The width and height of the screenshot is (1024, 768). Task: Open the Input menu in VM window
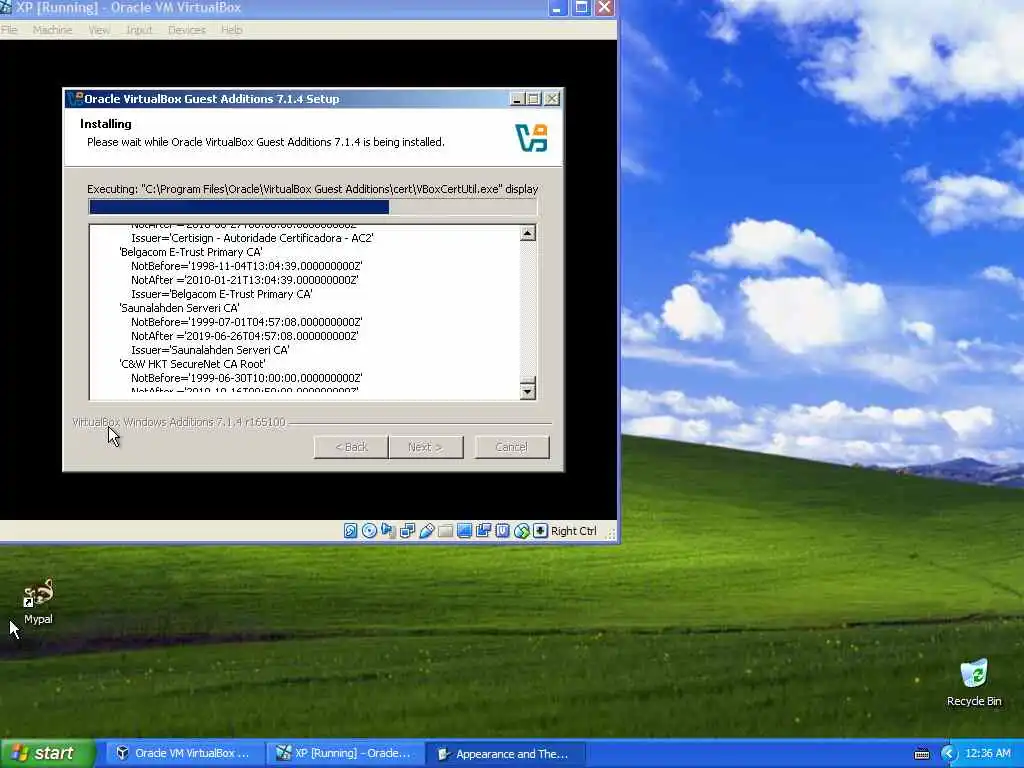coord(138,30)
